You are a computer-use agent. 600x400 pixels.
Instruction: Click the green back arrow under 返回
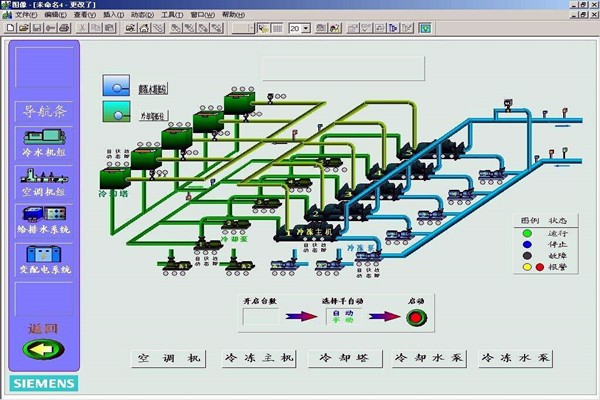44,350
